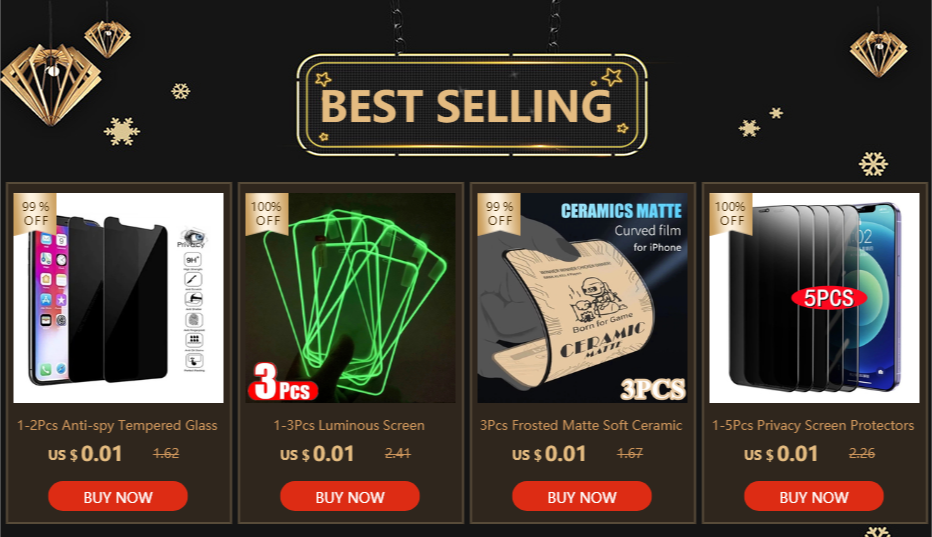The height and width of the screenshot is (537, 932).
Task: Click the privacy eye icon on first product
Action: pos(191,237)
